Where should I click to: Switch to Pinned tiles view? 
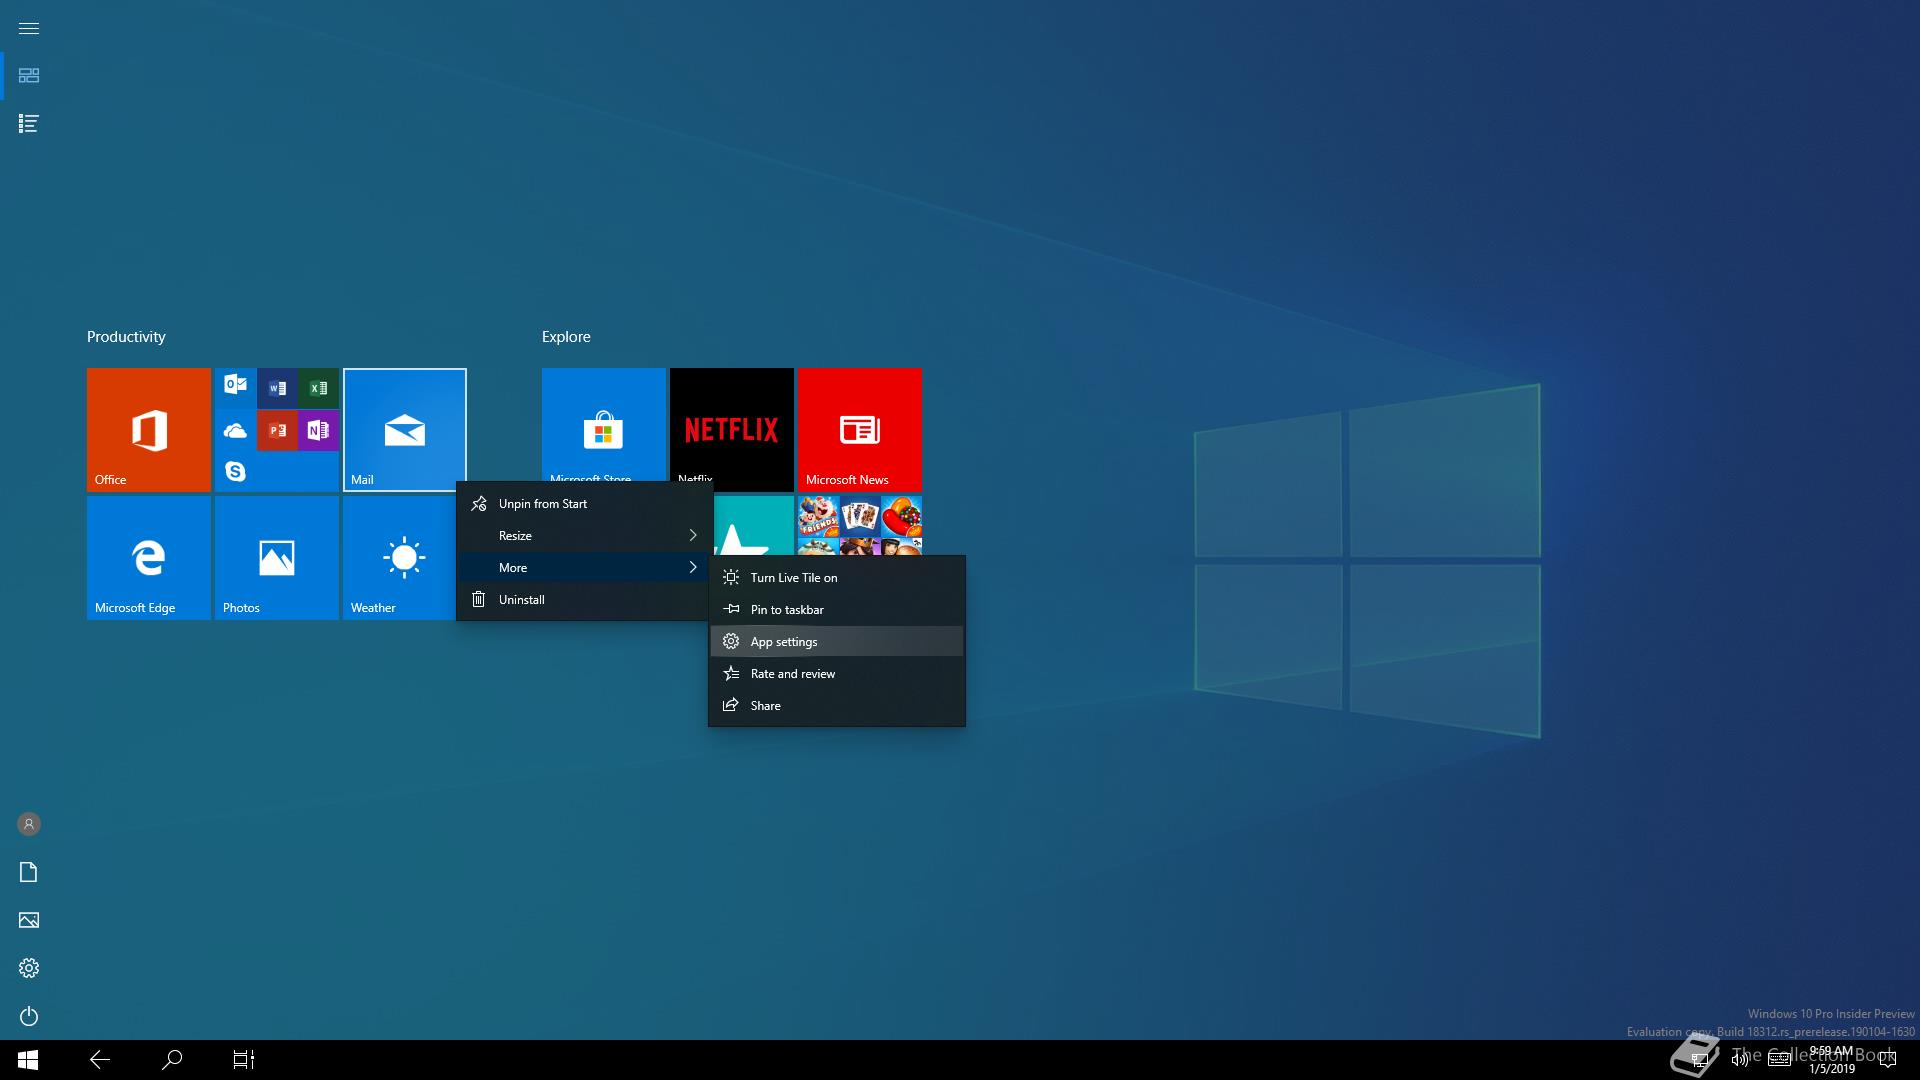pyautogui.click(x=29, y=76)
